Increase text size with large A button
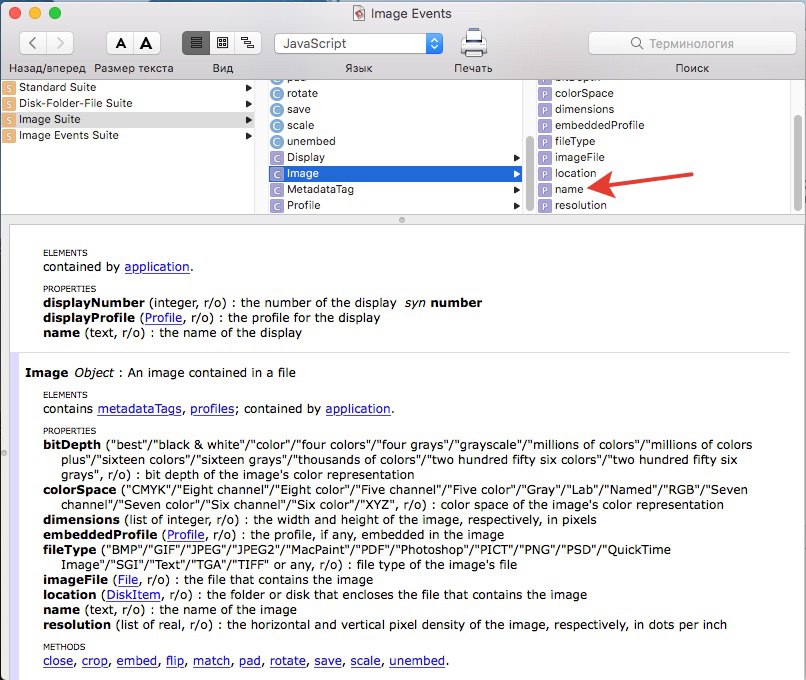806x680 pixels. pos(146,43)
